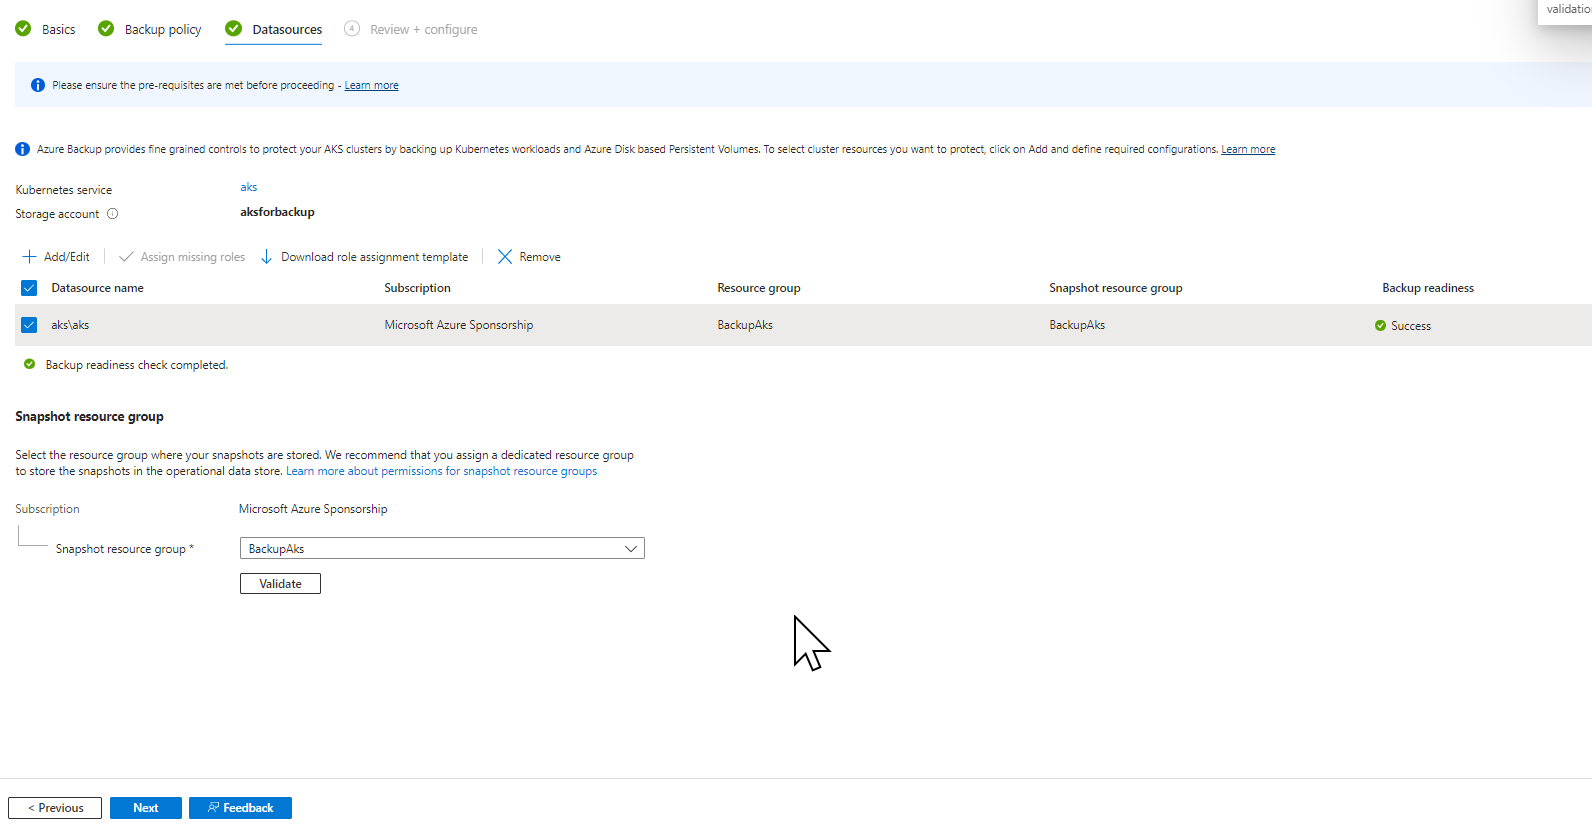Screen dimensions: 1592x833
Task: Go to the Backup policy tab
Action: coord(163,30)
